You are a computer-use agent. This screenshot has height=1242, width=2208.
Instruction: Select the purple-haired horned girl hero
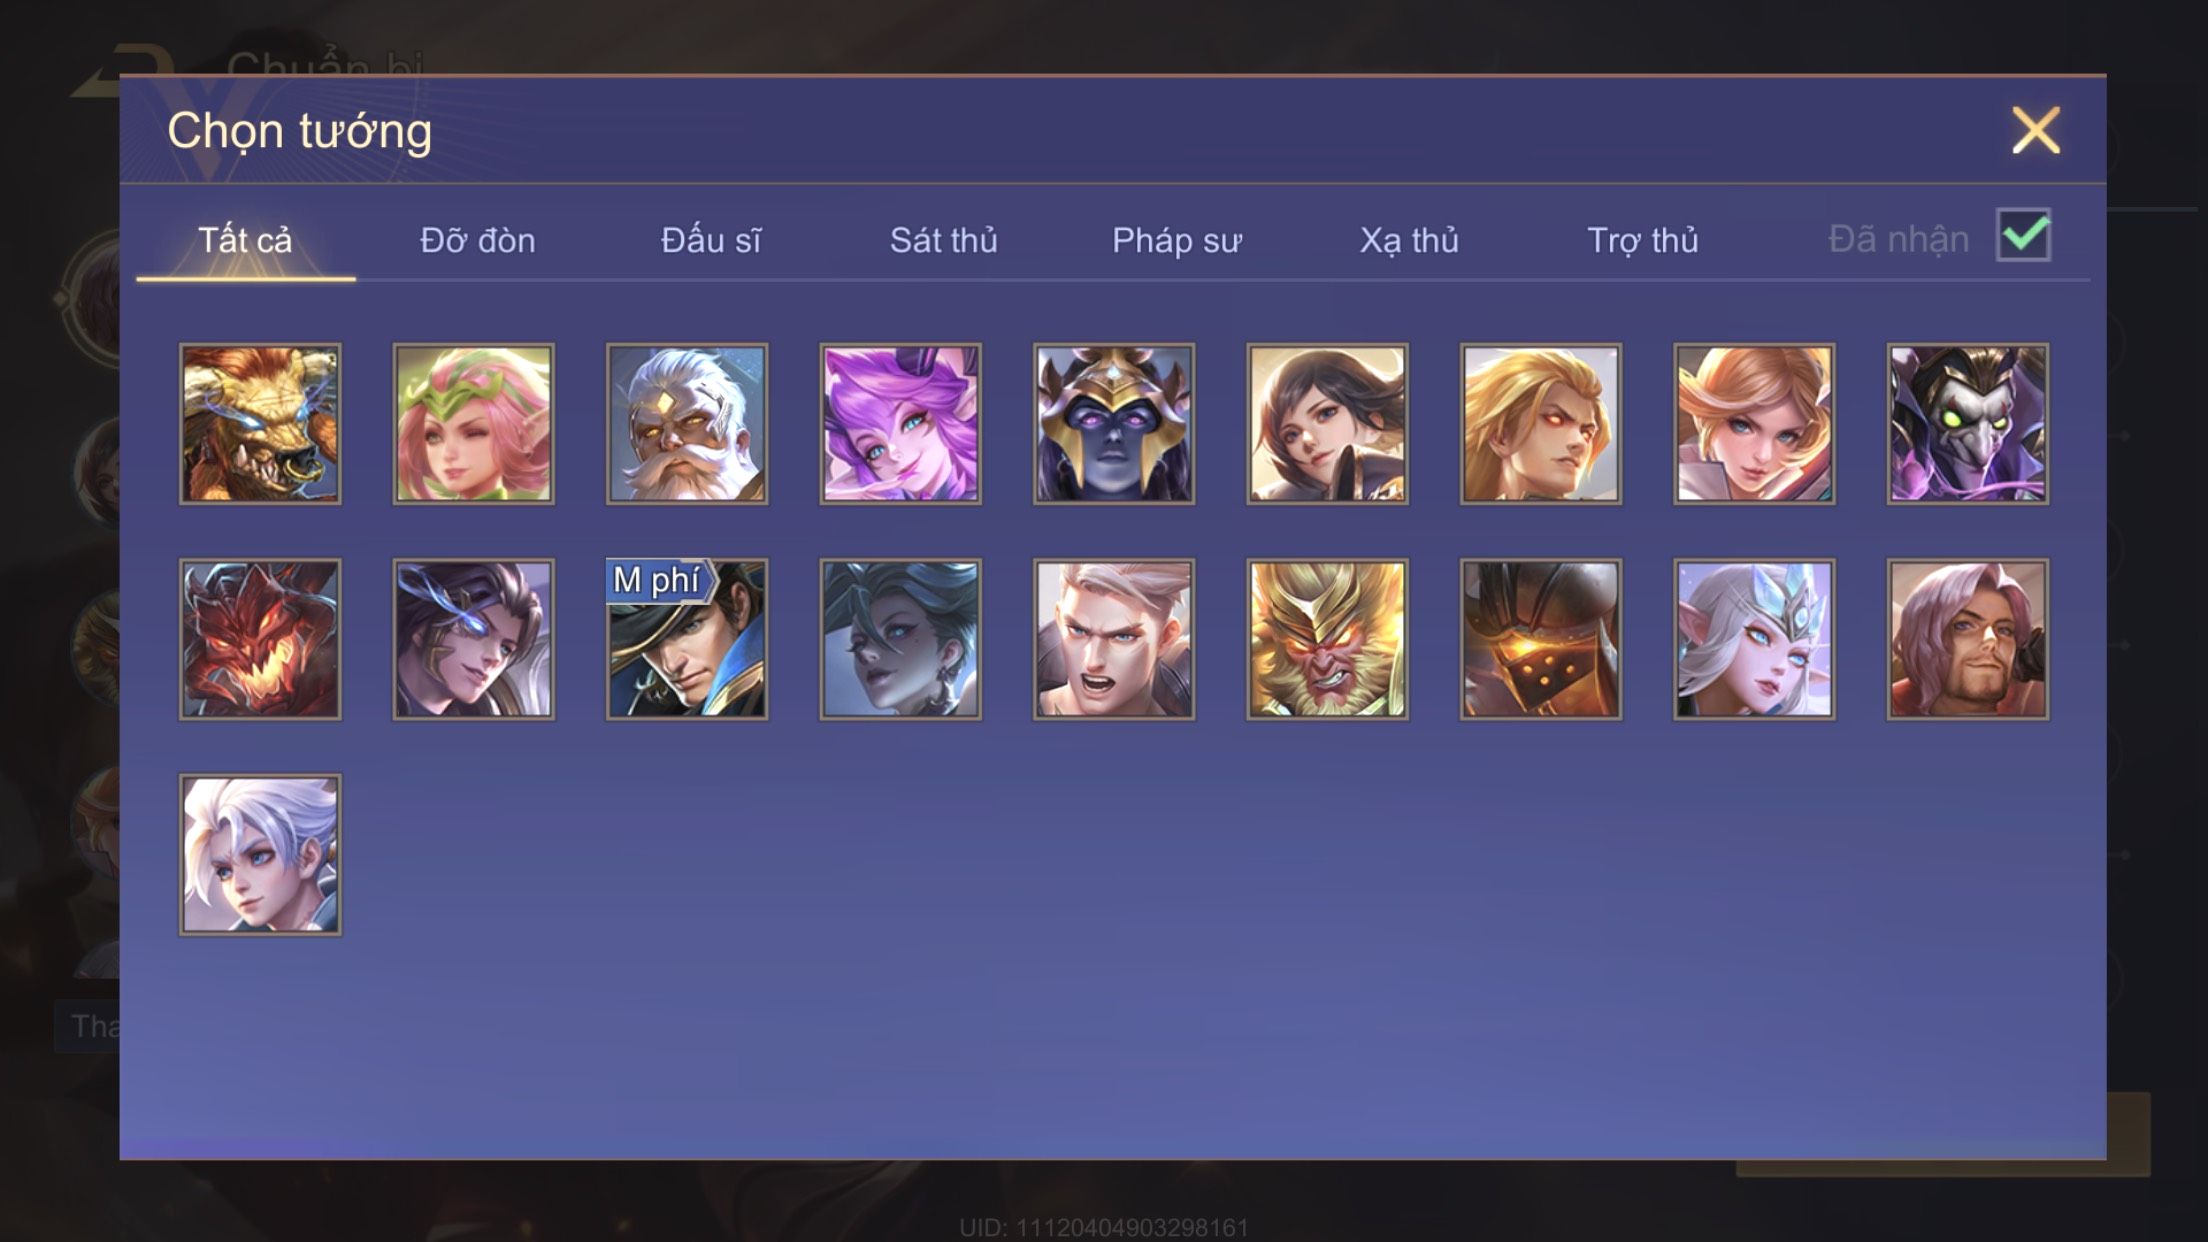pos(900,424)
